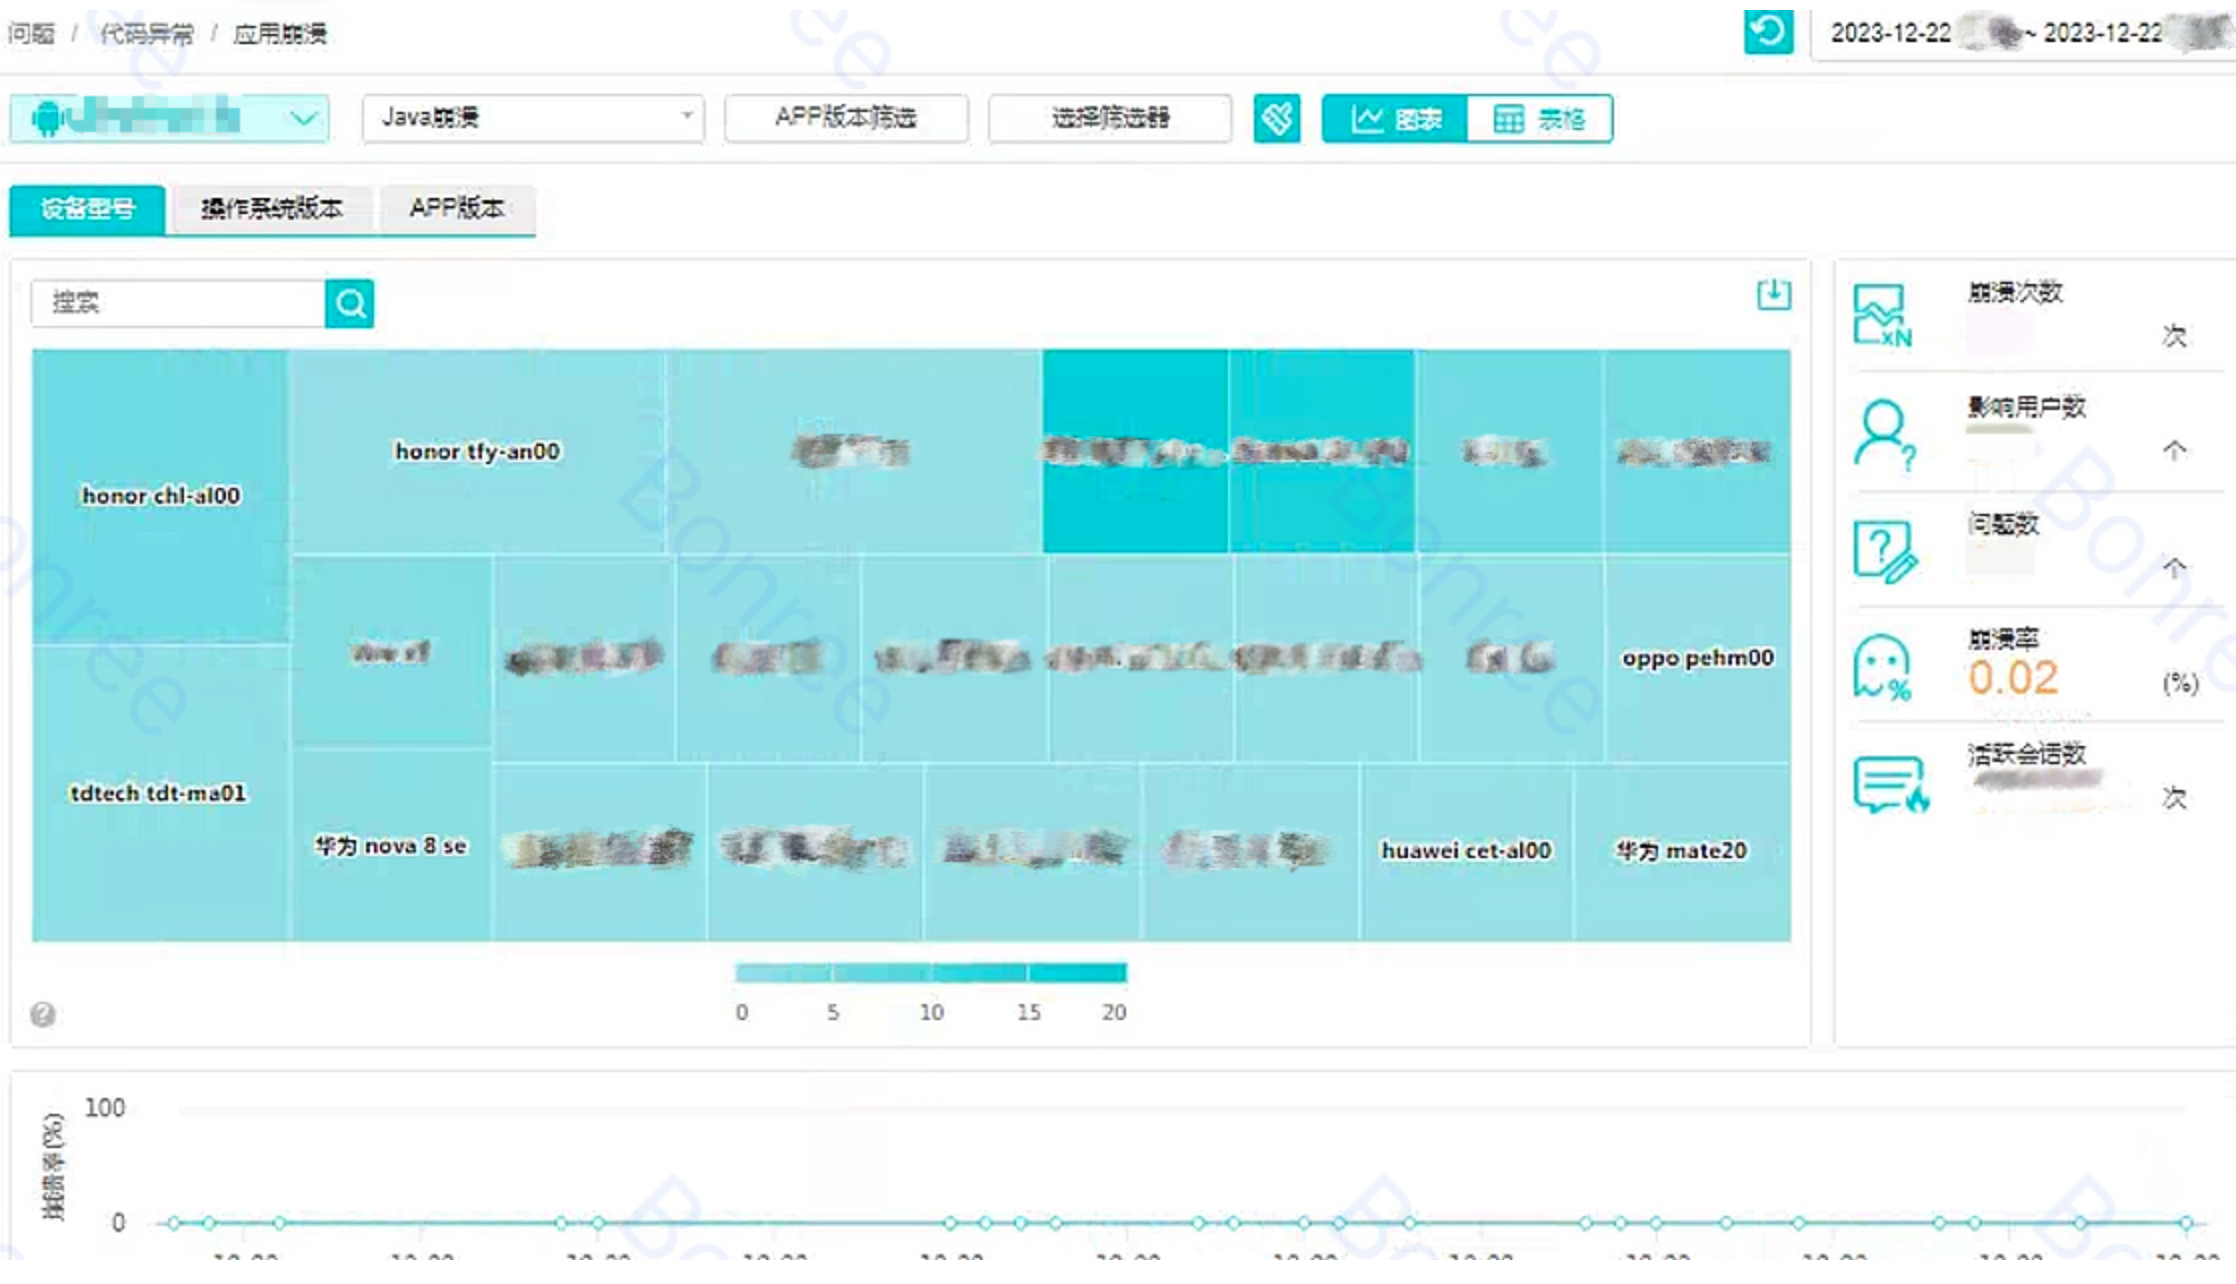Click the active sessions (活跃会话数) icon

[x=1888, y=784]
